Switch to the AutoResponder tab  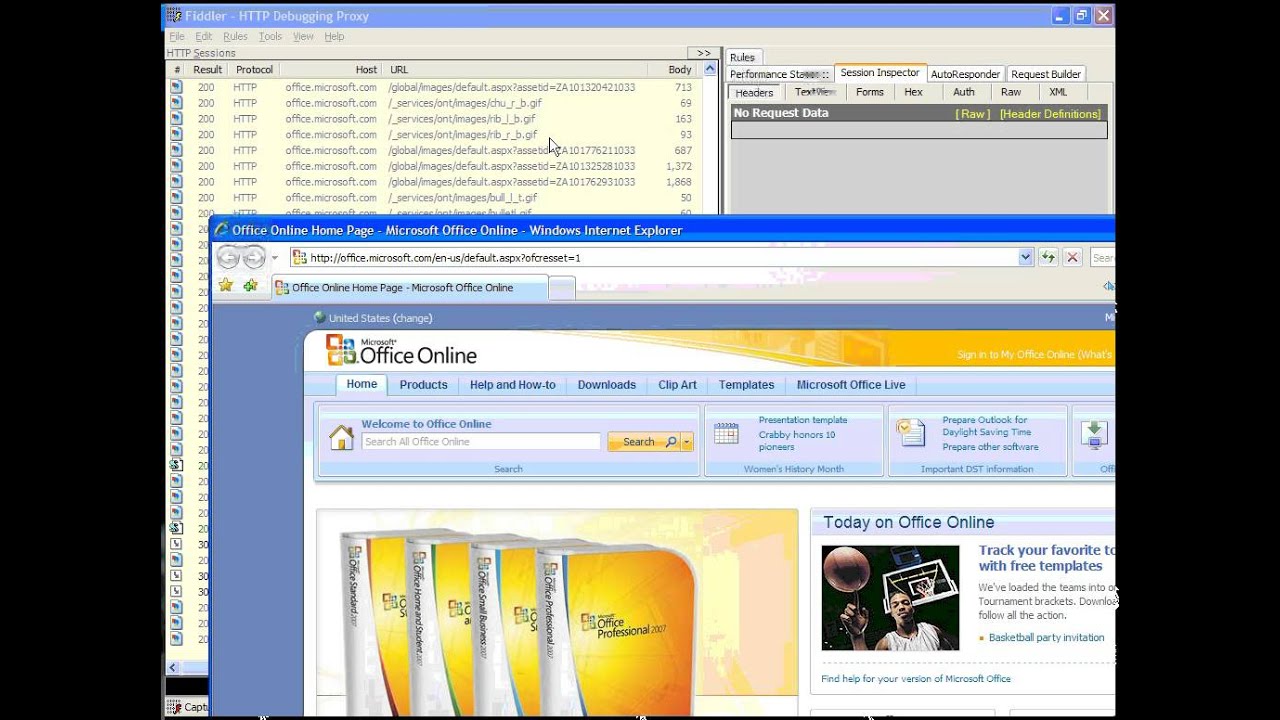[965, 74]
